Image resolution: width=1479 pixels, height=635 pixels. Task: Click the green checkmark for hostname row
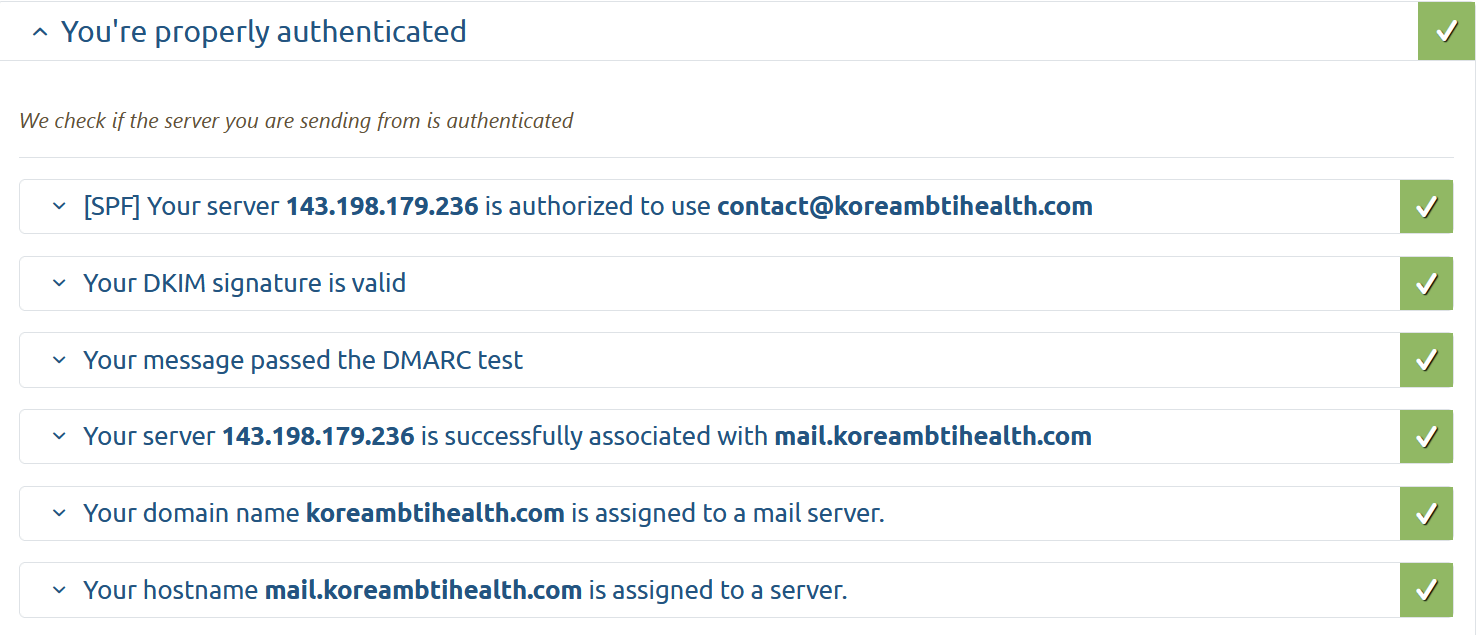pos(1426,590)
